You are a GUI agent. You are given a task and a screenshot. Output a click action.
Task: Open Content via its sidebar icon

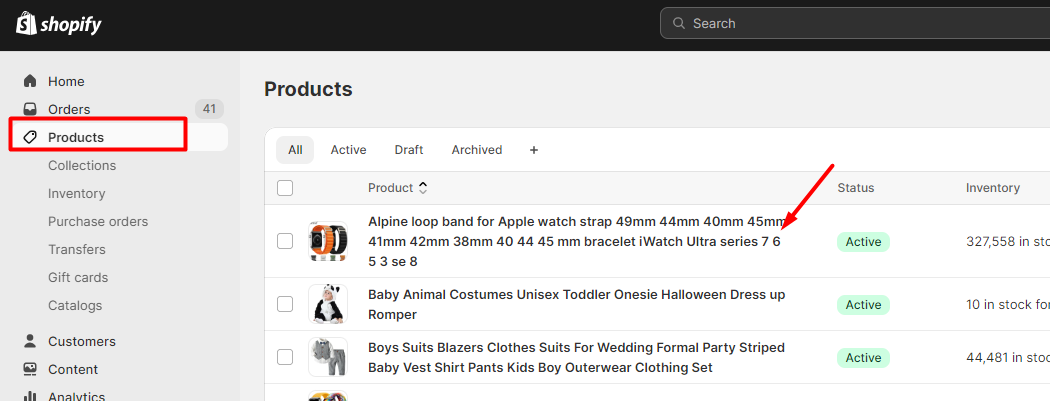pyautogui.click(x=29, y=370)
